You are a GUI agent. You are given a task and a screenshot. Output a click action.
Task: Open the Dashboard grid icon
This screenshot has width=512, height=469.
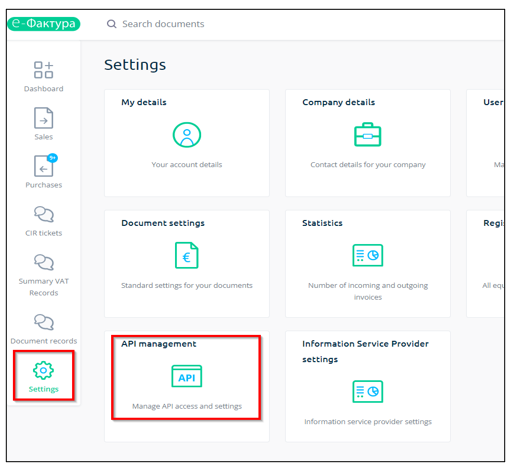click(43, 70)
